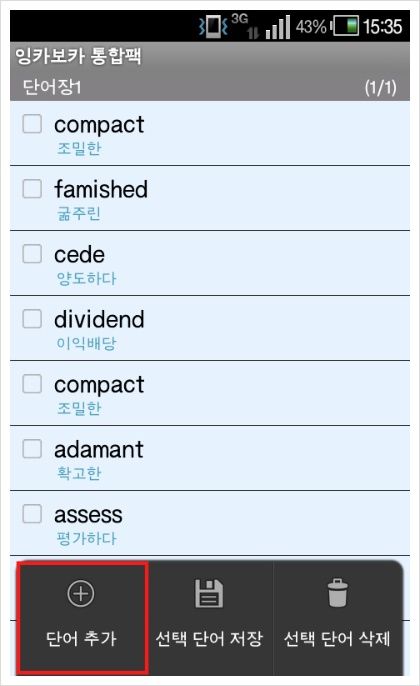Open the word entry dividend
Screen dimensions: 420x686
(210, 329)
